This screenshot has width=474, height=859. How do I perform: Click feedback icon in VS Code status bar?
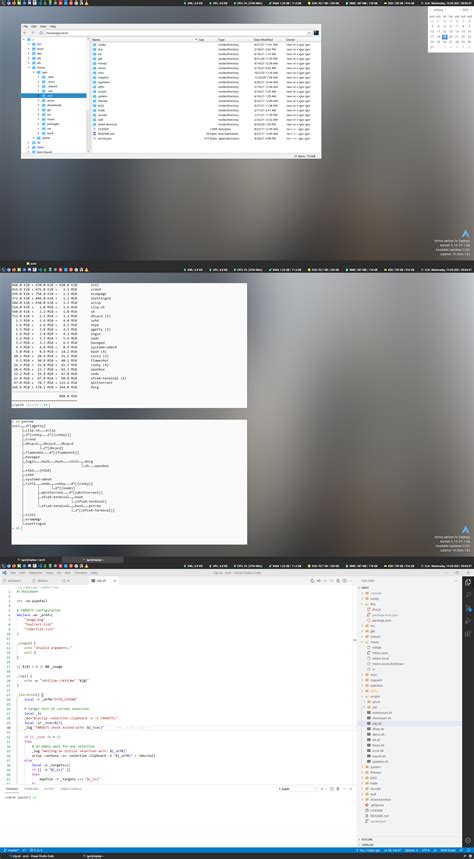pyautogui.click(x=461, y=850)
